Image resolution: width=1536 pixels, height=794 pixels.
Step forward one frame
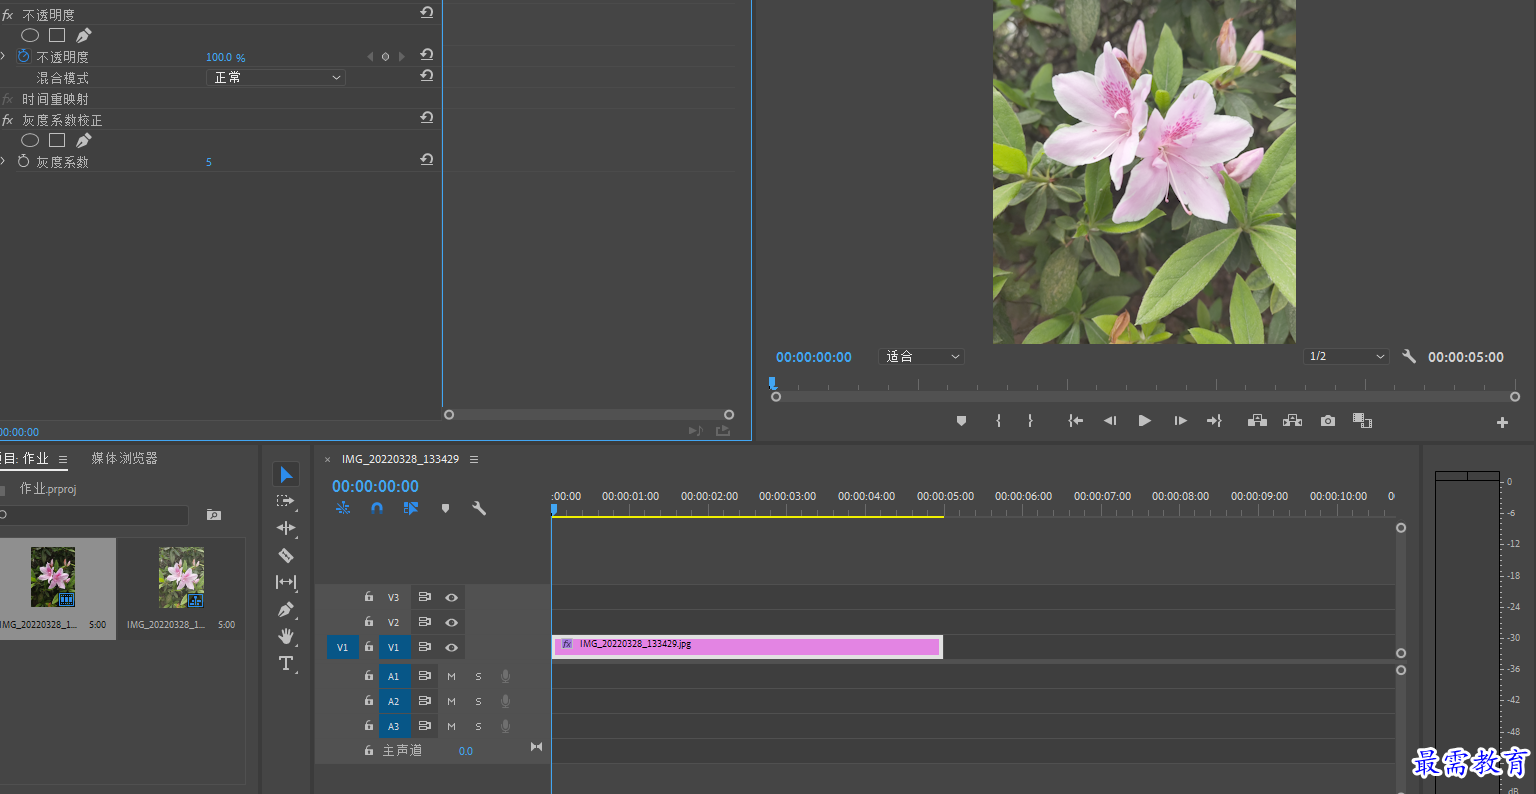pos(1180,421)
